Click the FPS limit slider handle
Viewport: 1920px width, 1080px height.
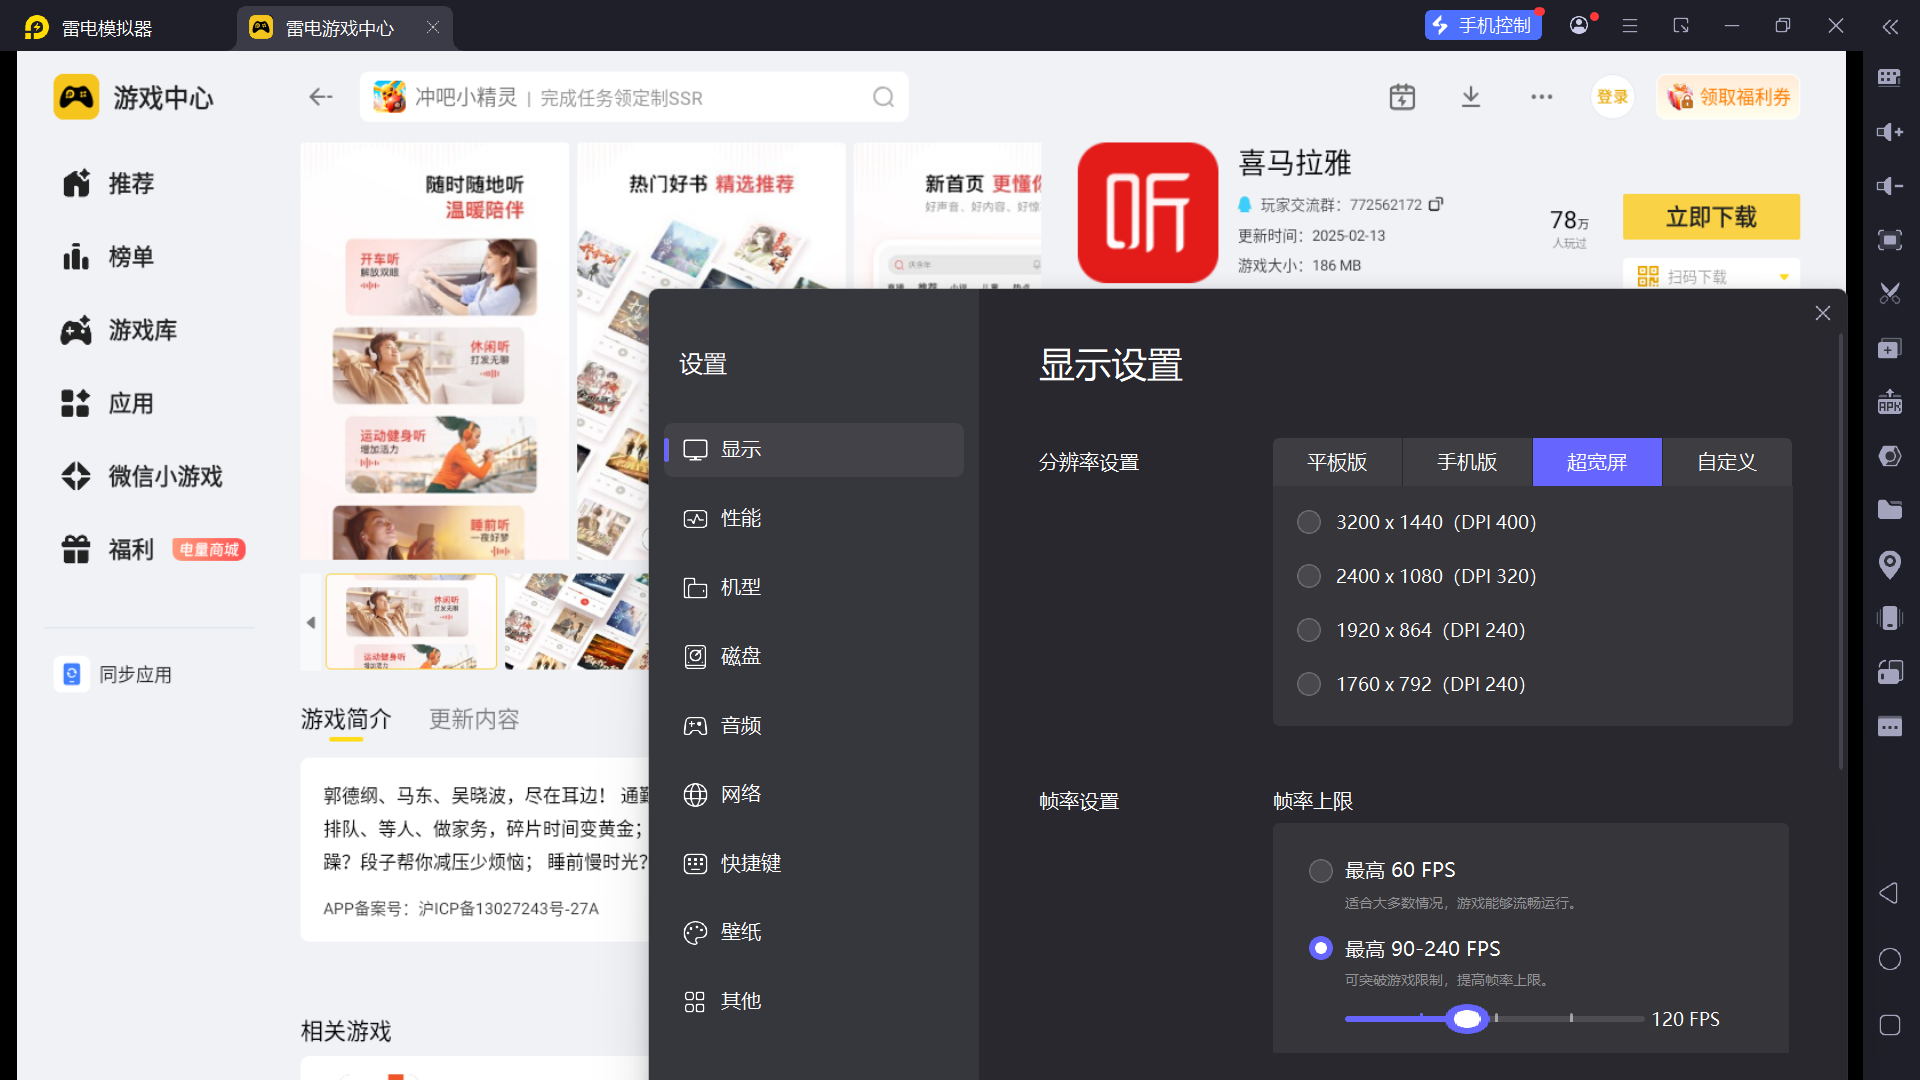point(1467,1019)
